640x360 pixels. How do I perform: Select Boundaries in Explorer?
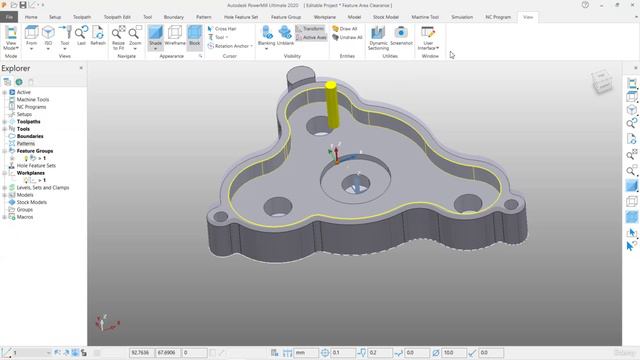coord(30,136)
